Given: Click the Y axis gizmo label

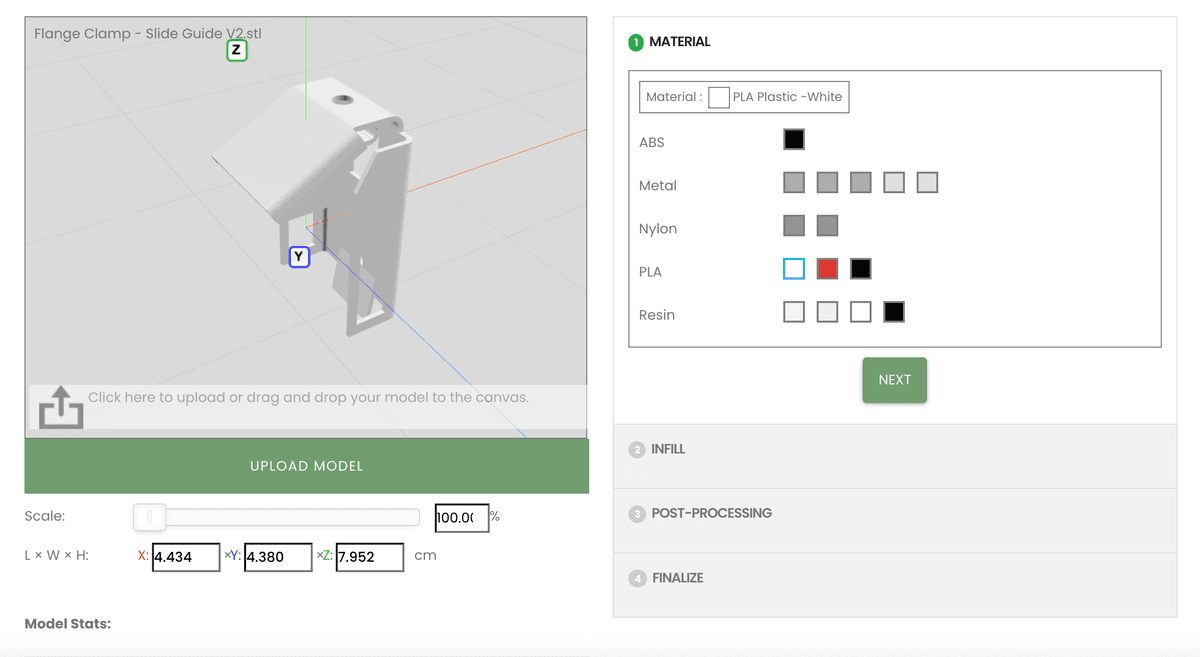Looking at the screenshot, I should tap(298, 257).
